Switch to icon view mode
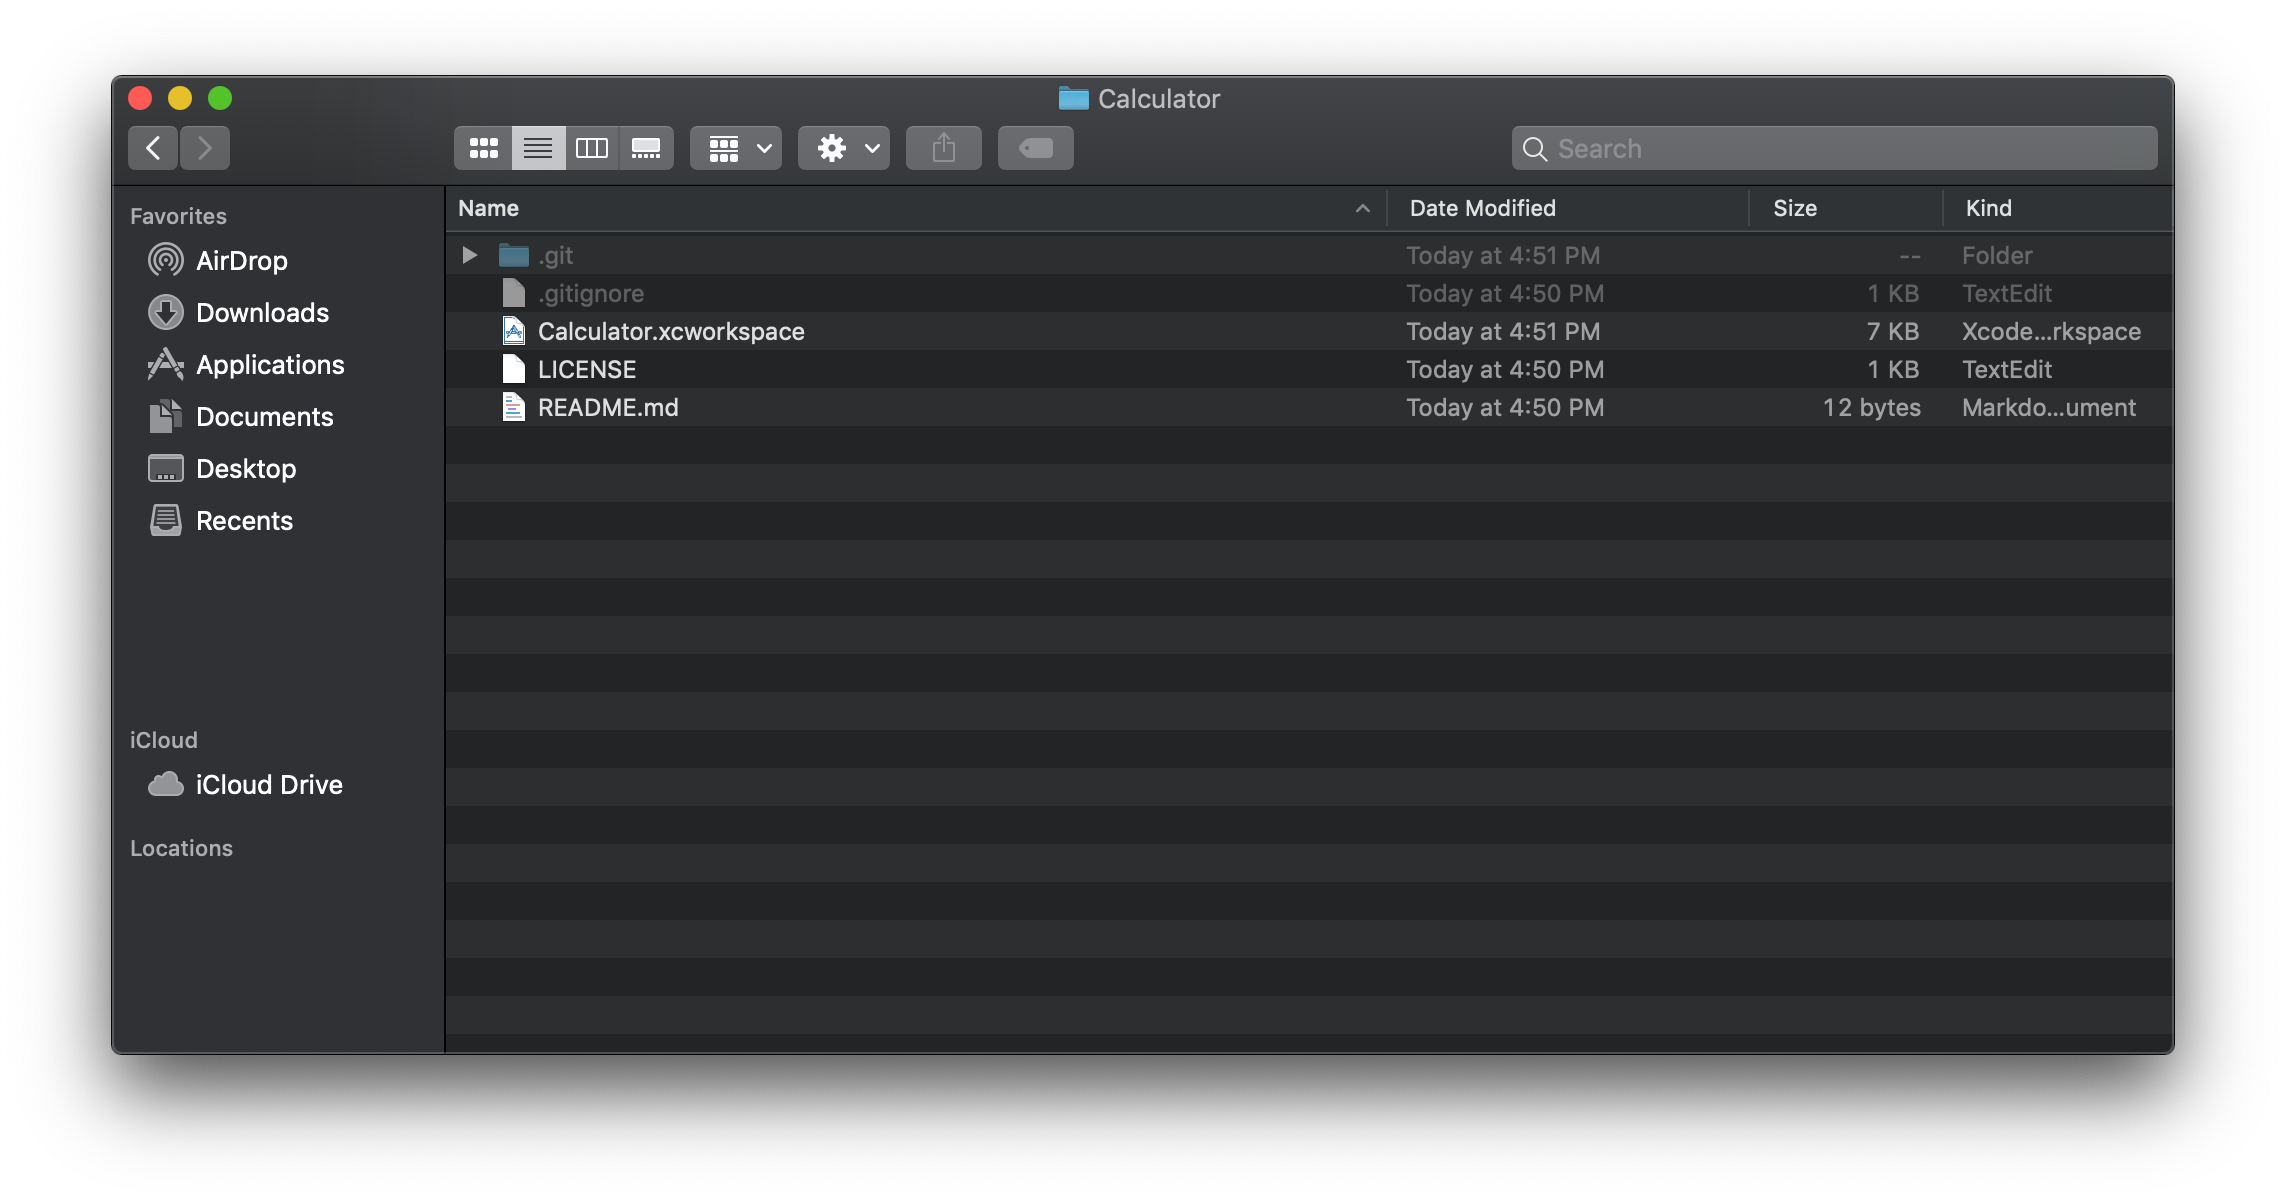 point(484,148)
